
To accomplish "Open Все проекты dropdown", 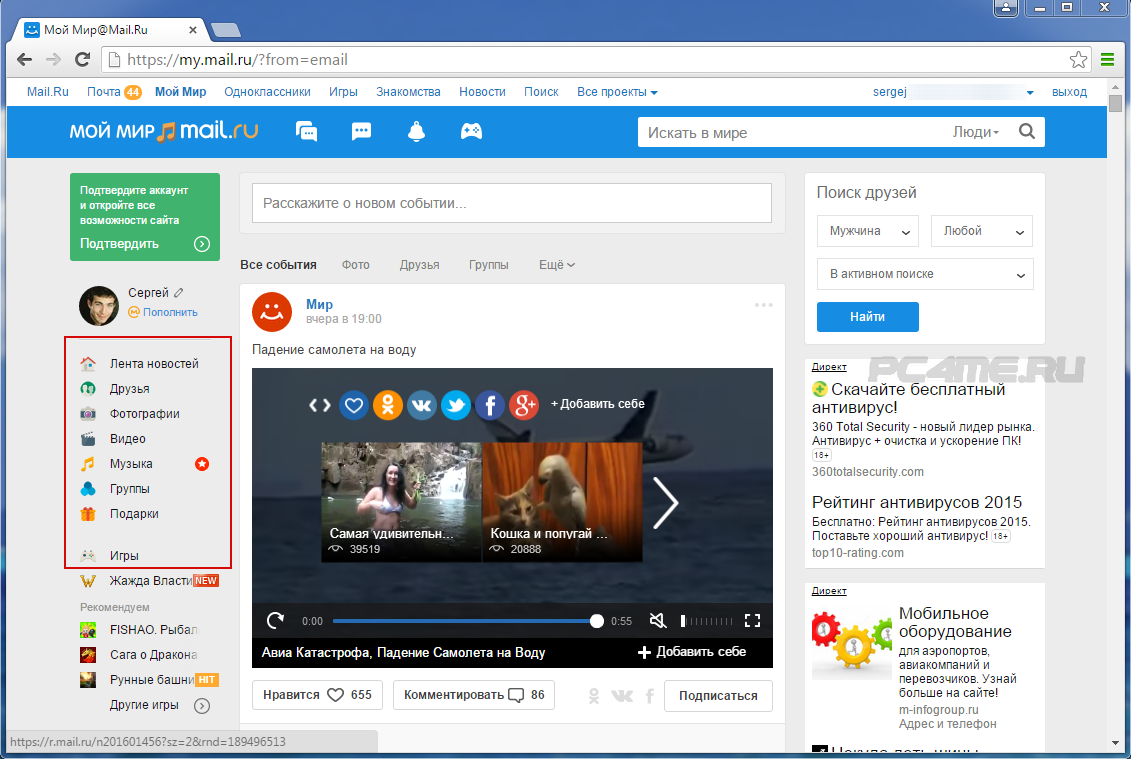I will point(617,92).
